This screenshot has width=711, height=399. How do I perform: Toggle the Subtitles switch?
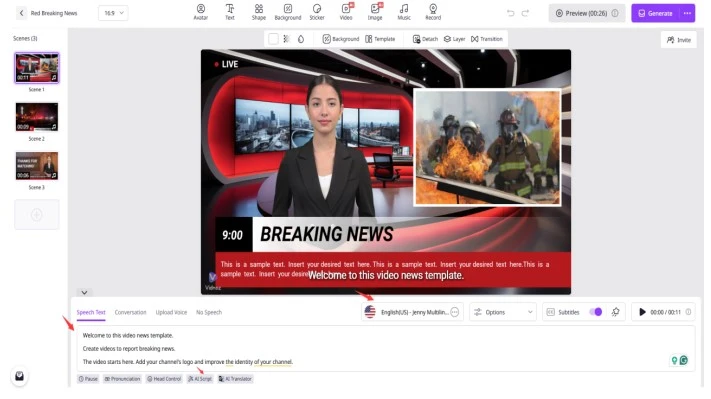[x=595, y=312]
